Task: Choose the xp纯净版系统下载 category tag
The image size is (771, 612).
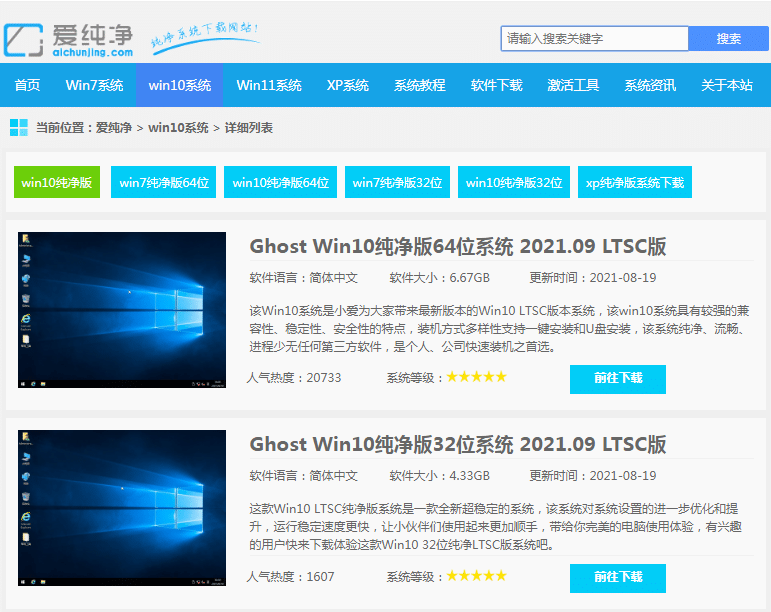Action: tap(635, 182)
